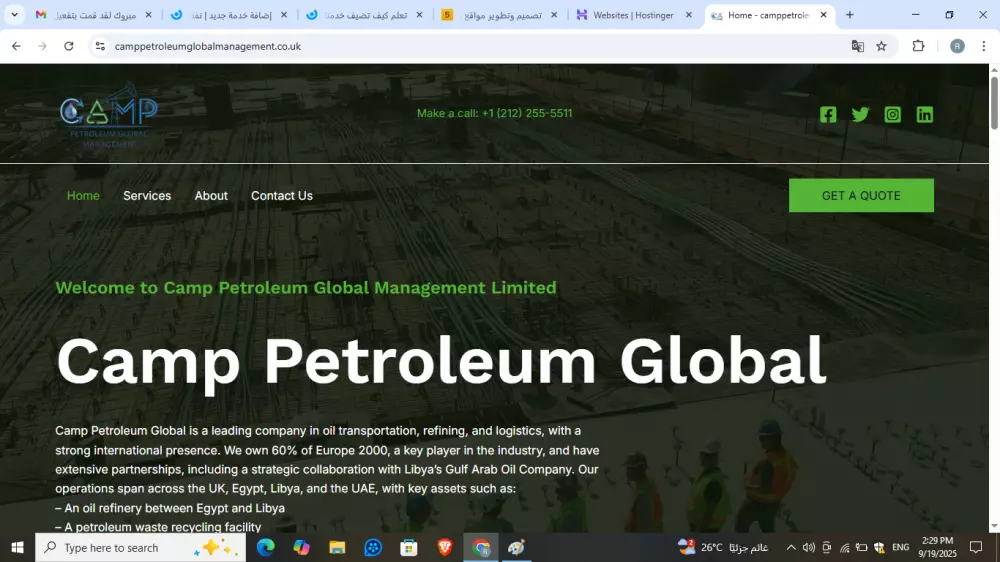Open Microsoft Edge from the taskbar
The image size is (1000, 562).
pos(265,547)
